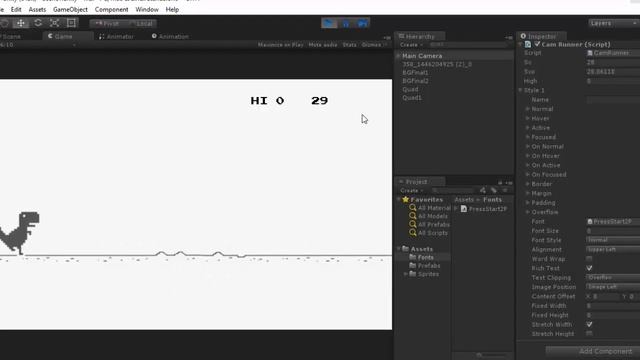Open the GameObject menu
640x360 pixels.
[x=70, y=9]
